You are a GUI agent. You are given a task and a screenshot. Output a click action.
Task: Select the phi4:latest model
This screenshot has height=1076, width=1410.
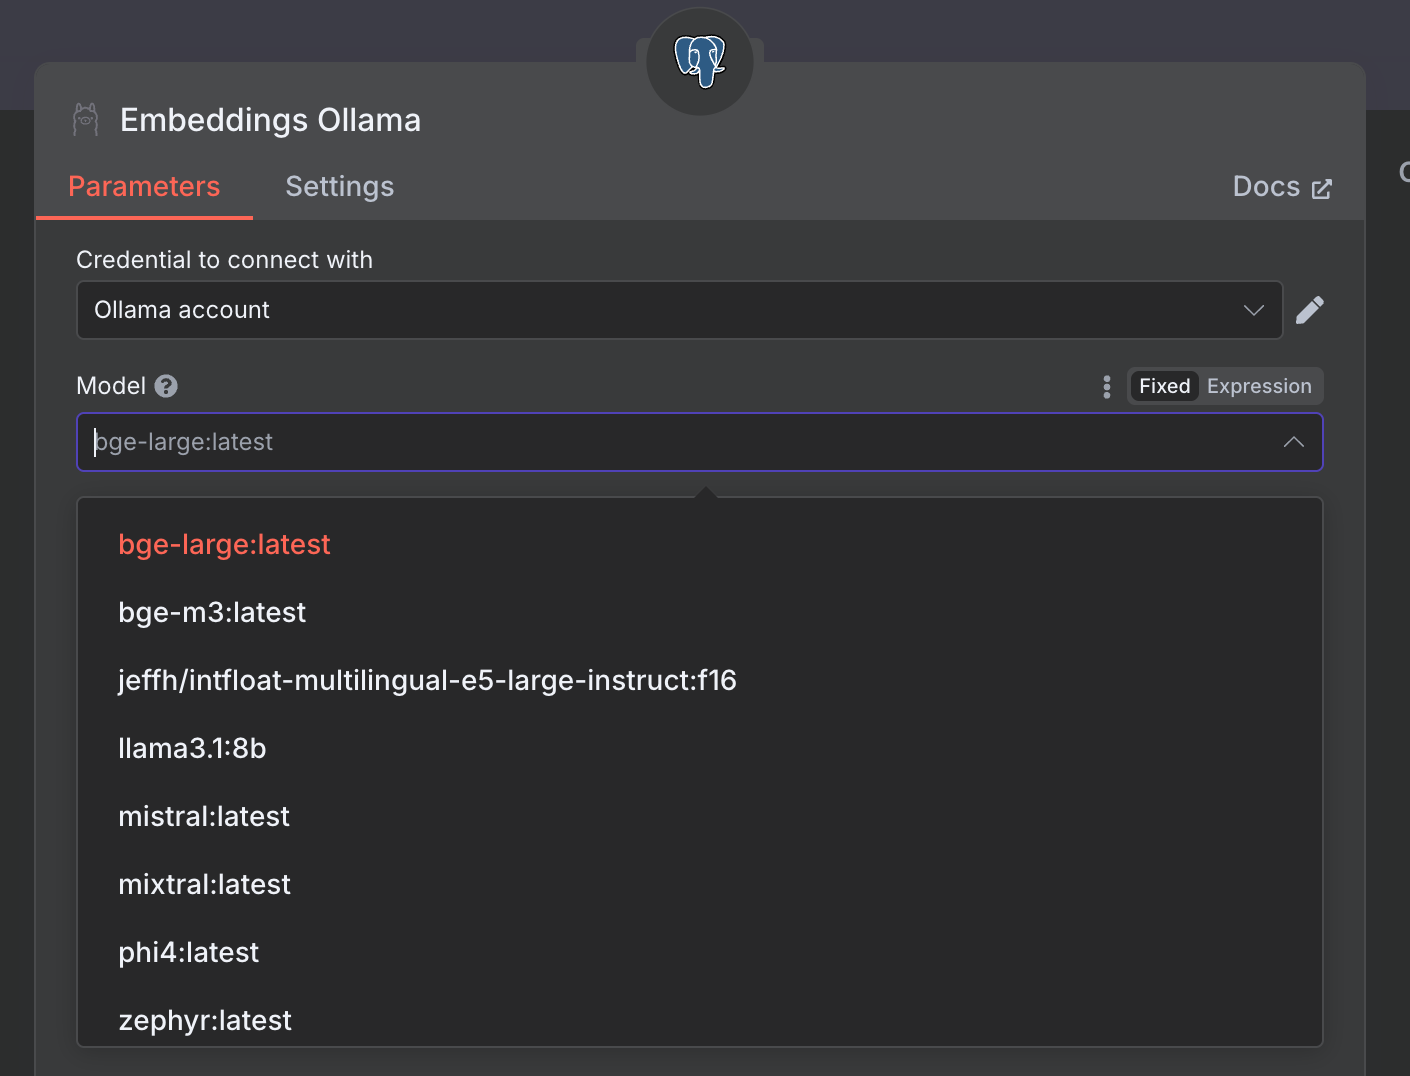click(700, 952)
